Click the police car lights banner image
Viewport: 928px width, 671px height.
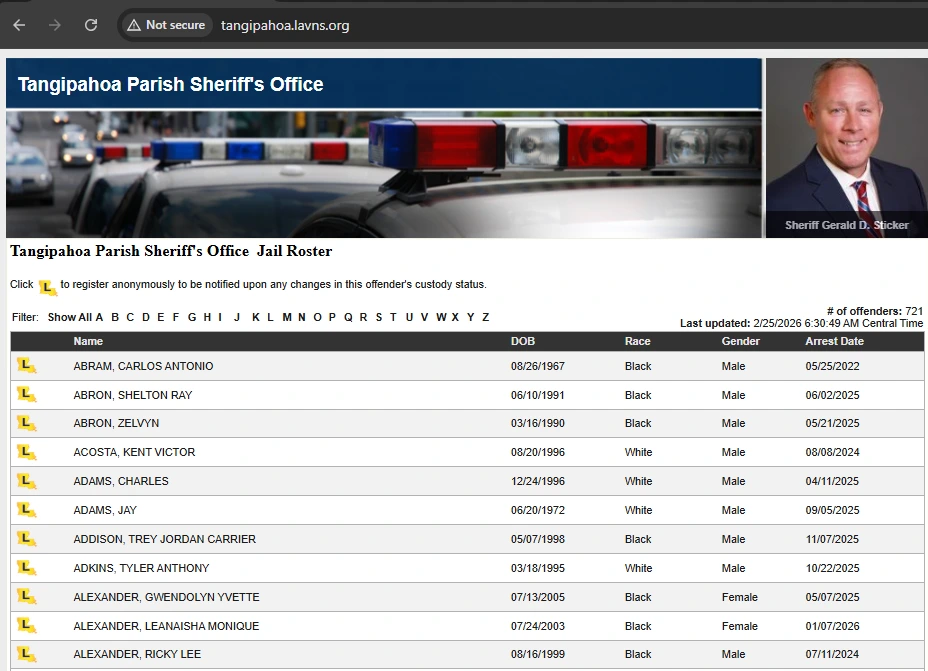(x=384, y=175)
